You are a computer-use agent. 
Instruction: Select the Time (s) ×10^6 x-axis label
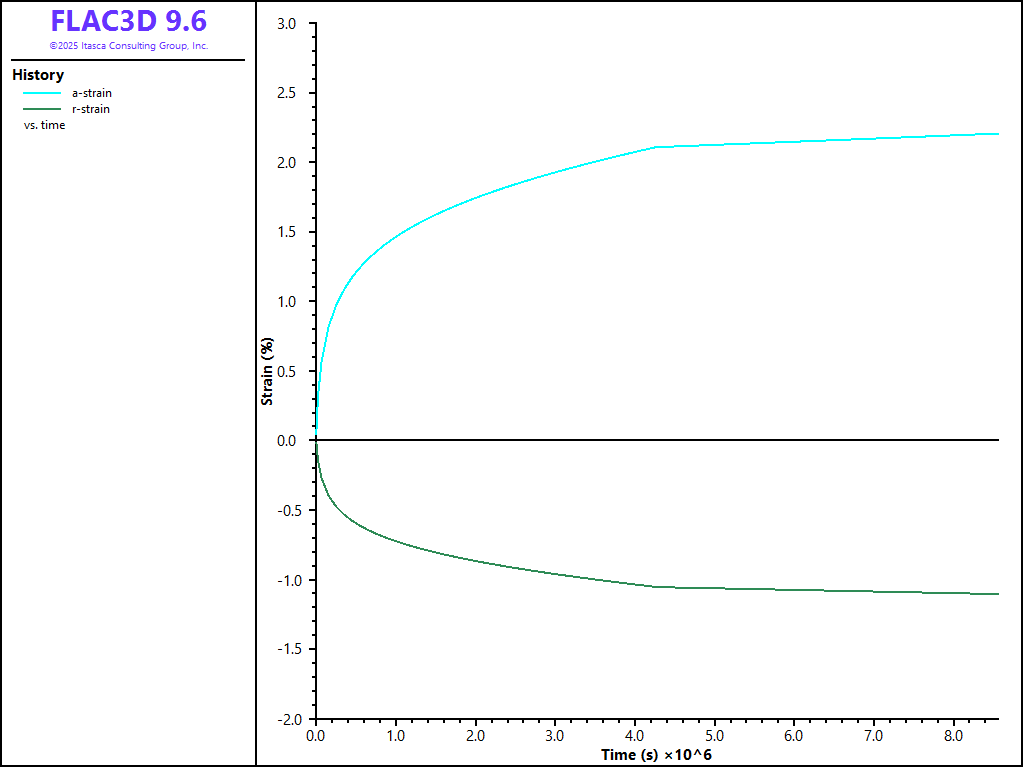pyautogui.click(x=655, y=754)
